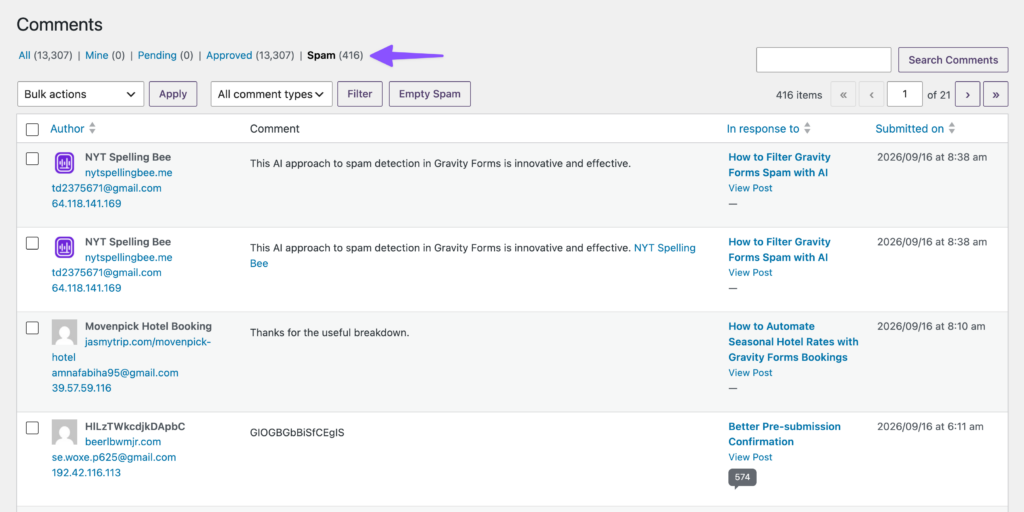Open How to Filter Gravity Forms Spam post, first row
This screenshot has width=1024, height=512.
point(780,165)
